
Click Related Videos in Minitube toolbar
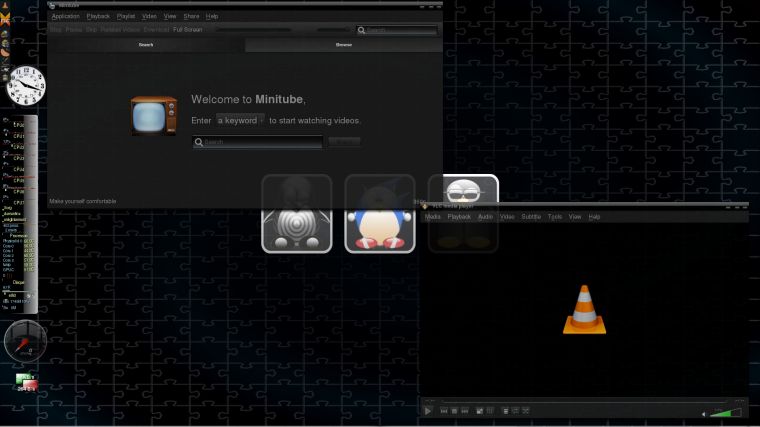[120, 30]
